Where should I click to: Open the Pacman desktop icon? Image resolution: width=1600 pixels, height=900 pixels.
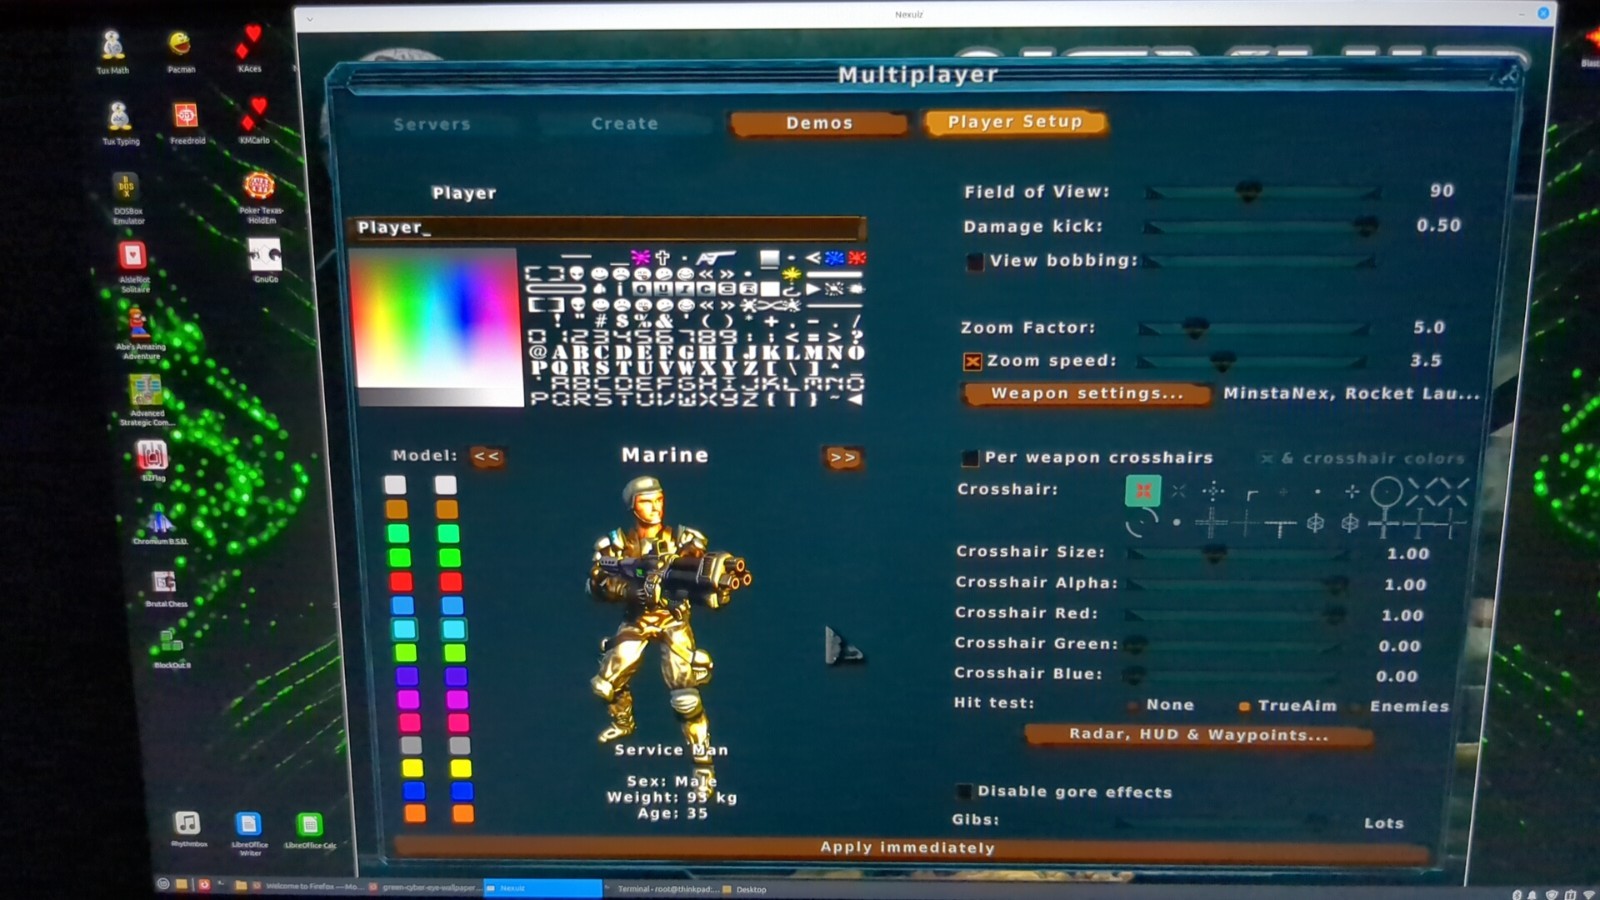point(180,52)
